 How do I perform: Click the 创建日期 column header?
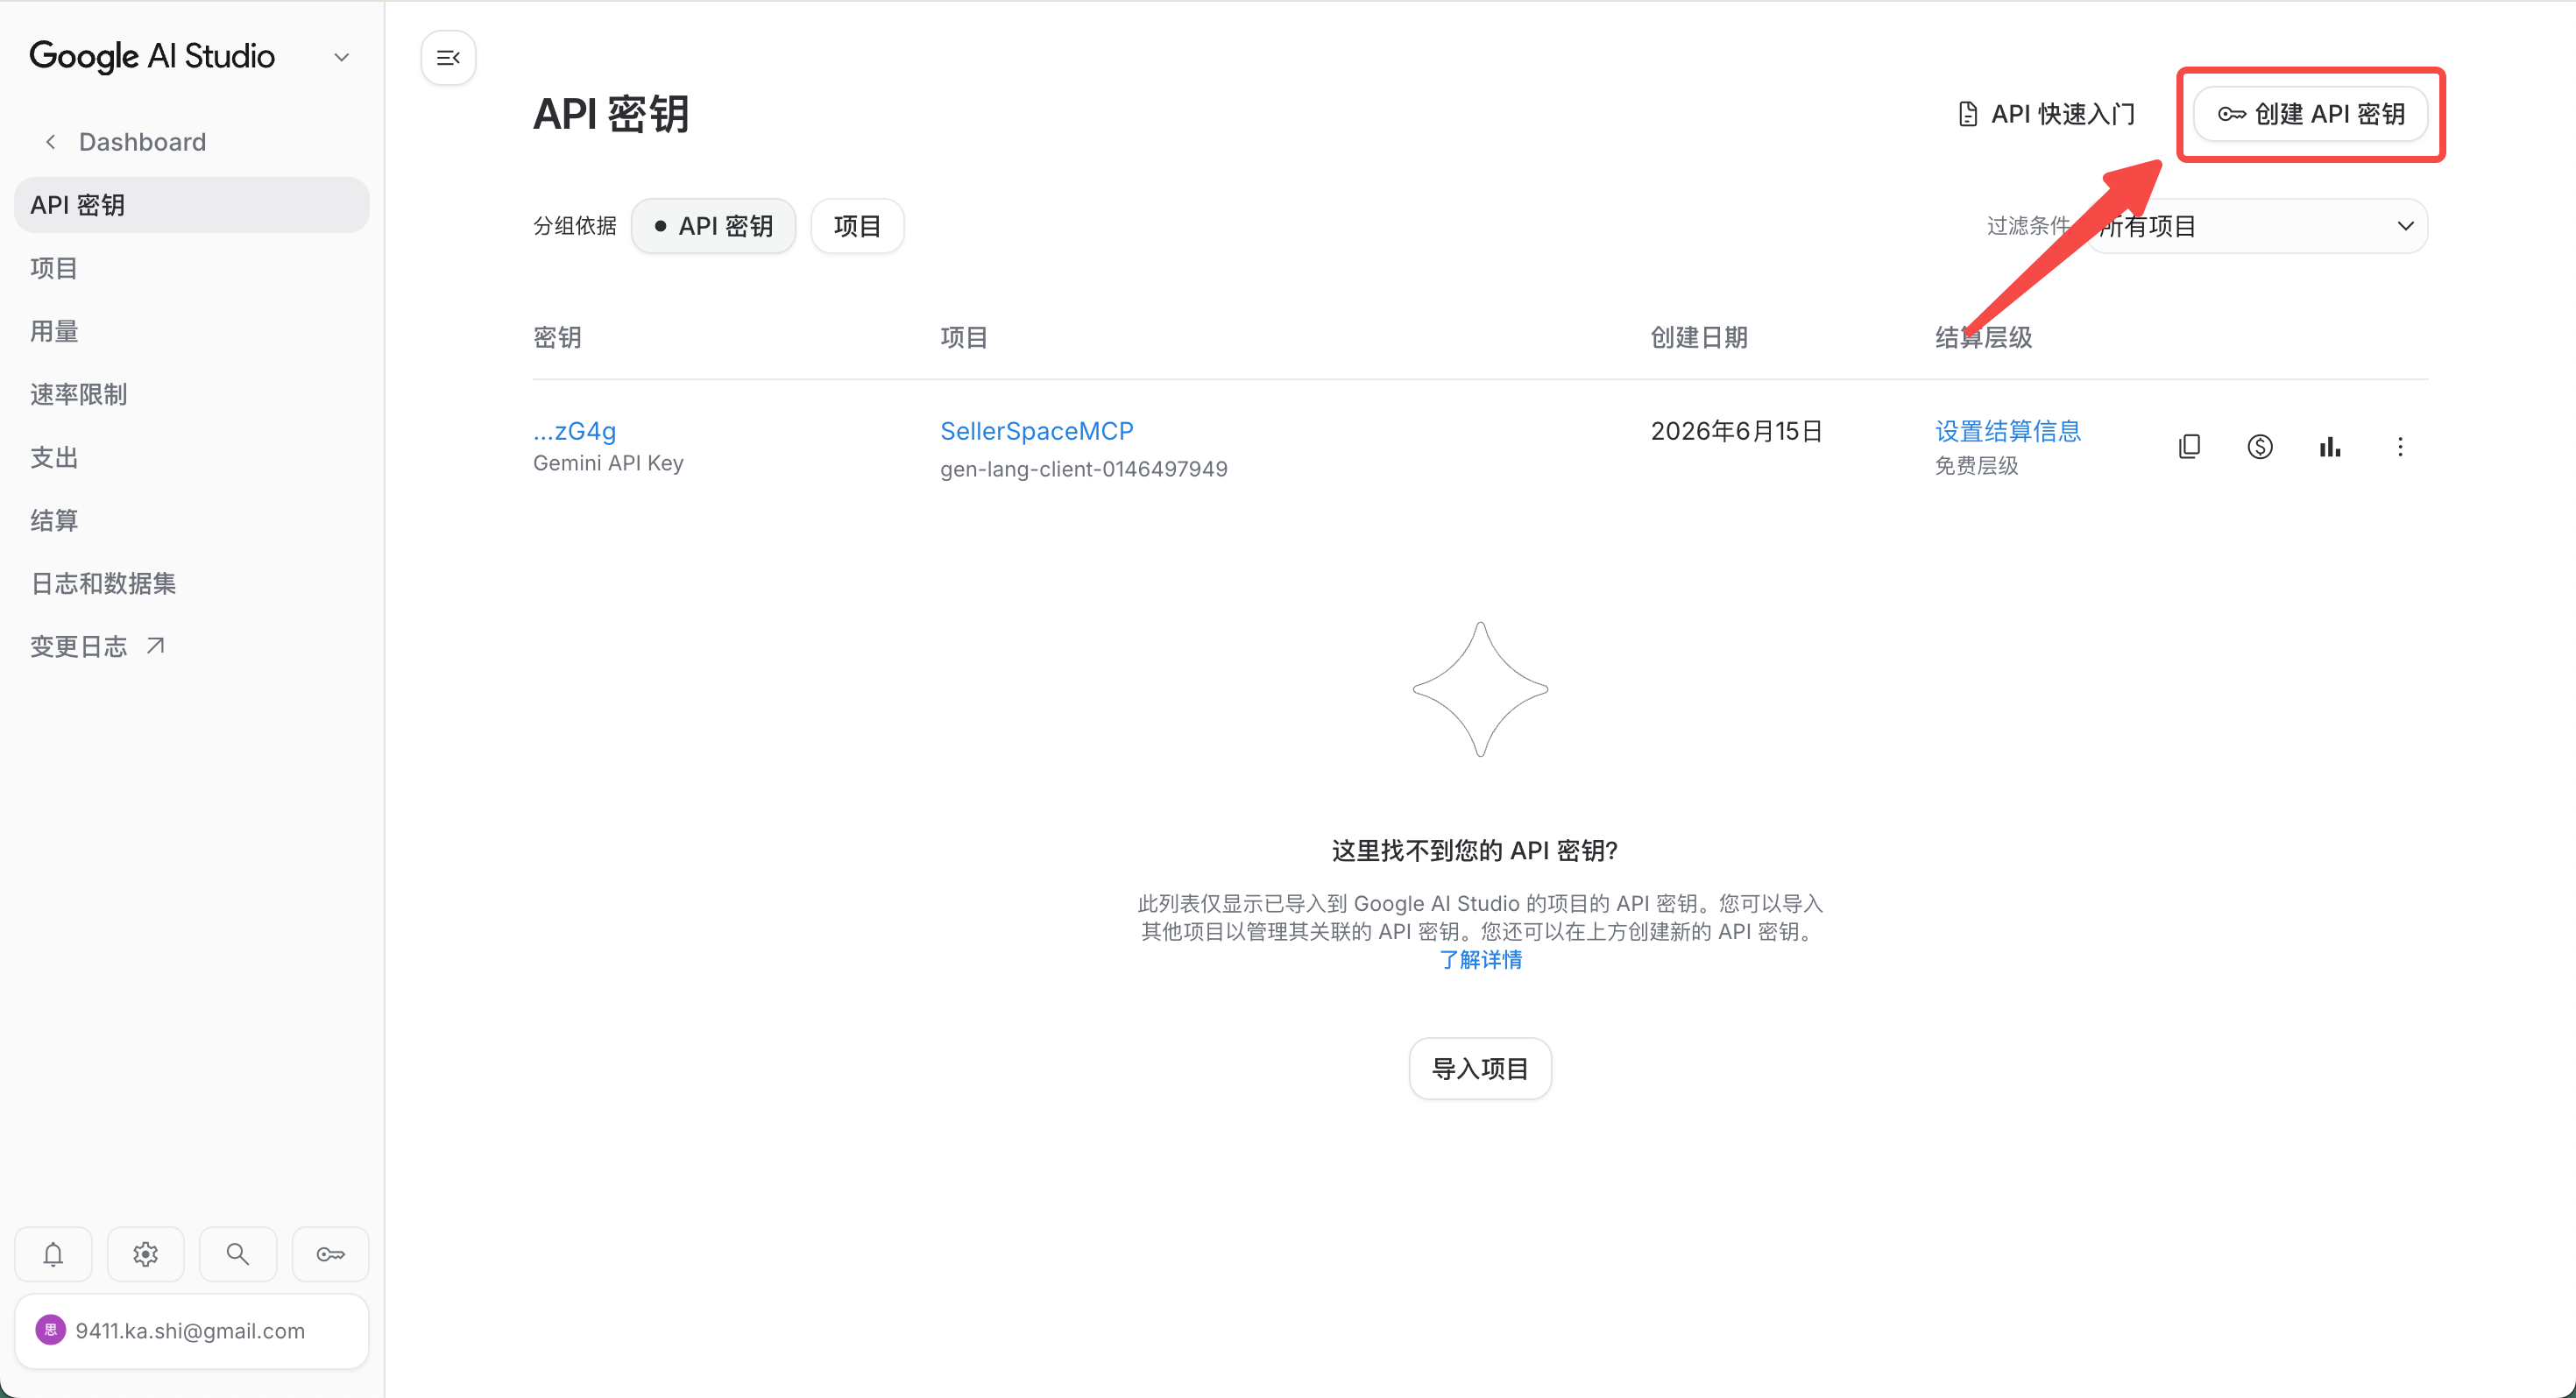[x=1699, y=337]
